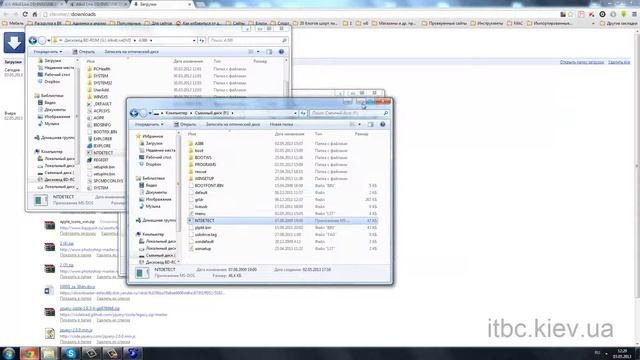Click Открыть in A386 window toolbar
The width and height of the screenshot is (640, 360).
pyautogui.click(x=84, y=52)
